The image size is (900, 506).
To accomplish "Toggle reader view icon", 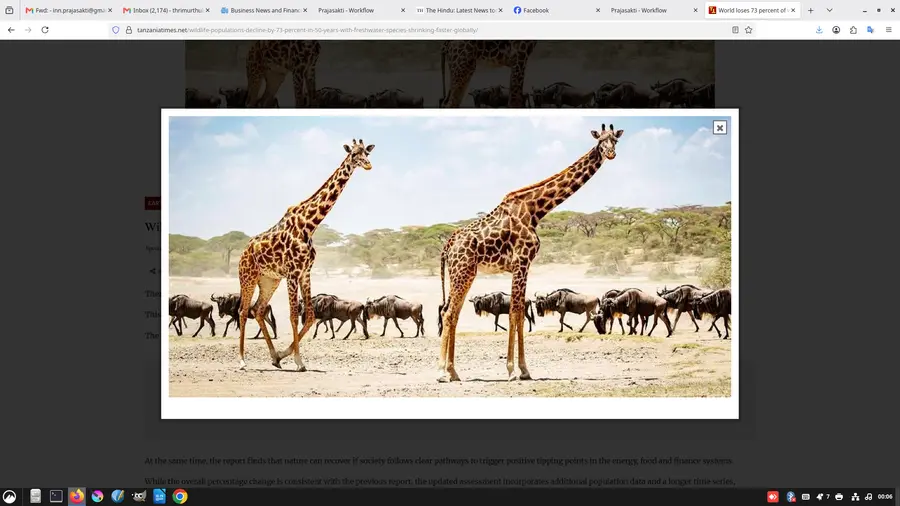I will point(735,30).
